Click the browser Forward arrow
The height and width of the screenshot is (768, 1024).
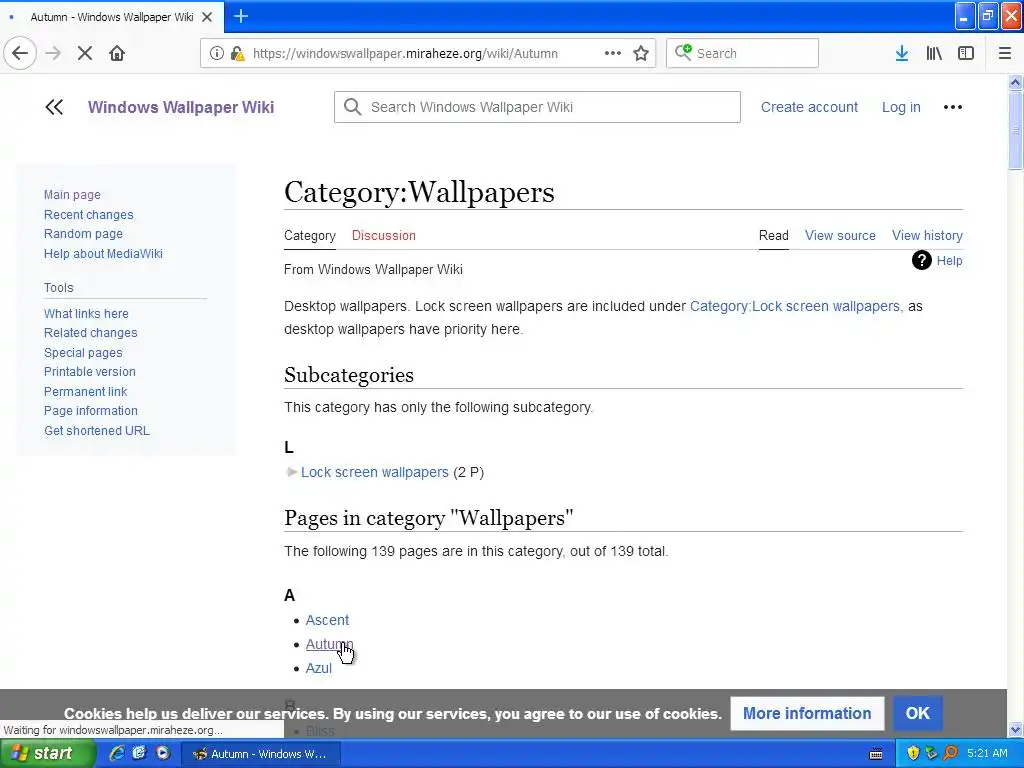tap(53, 53)
